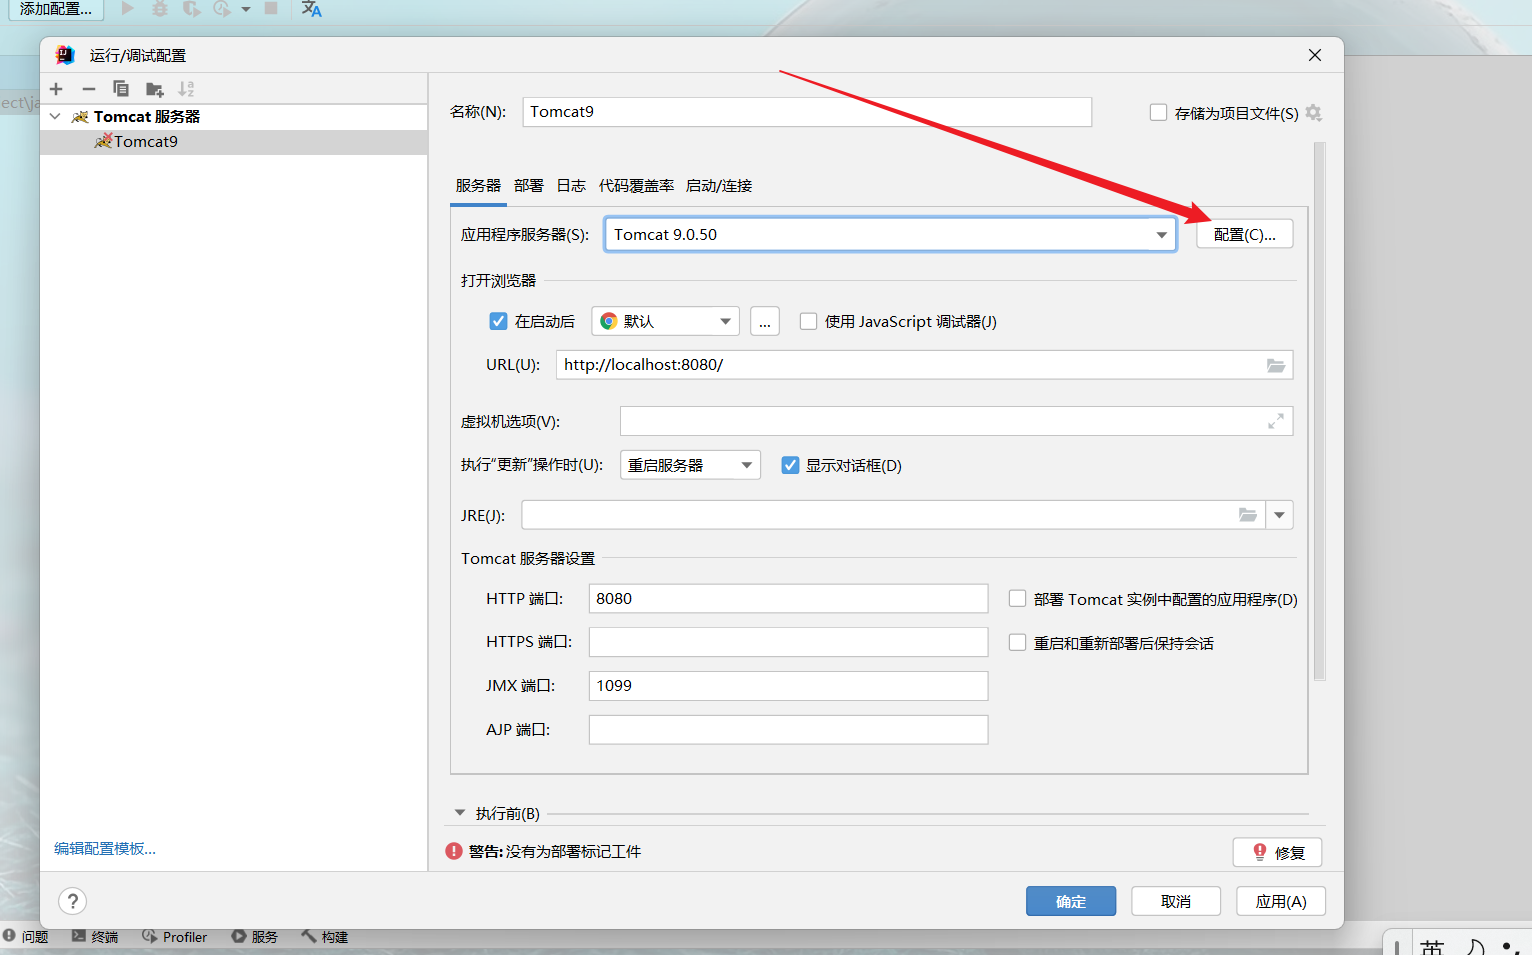
Task: Remove the selected configuration with minus icon
Action: [x=88, y=89]
